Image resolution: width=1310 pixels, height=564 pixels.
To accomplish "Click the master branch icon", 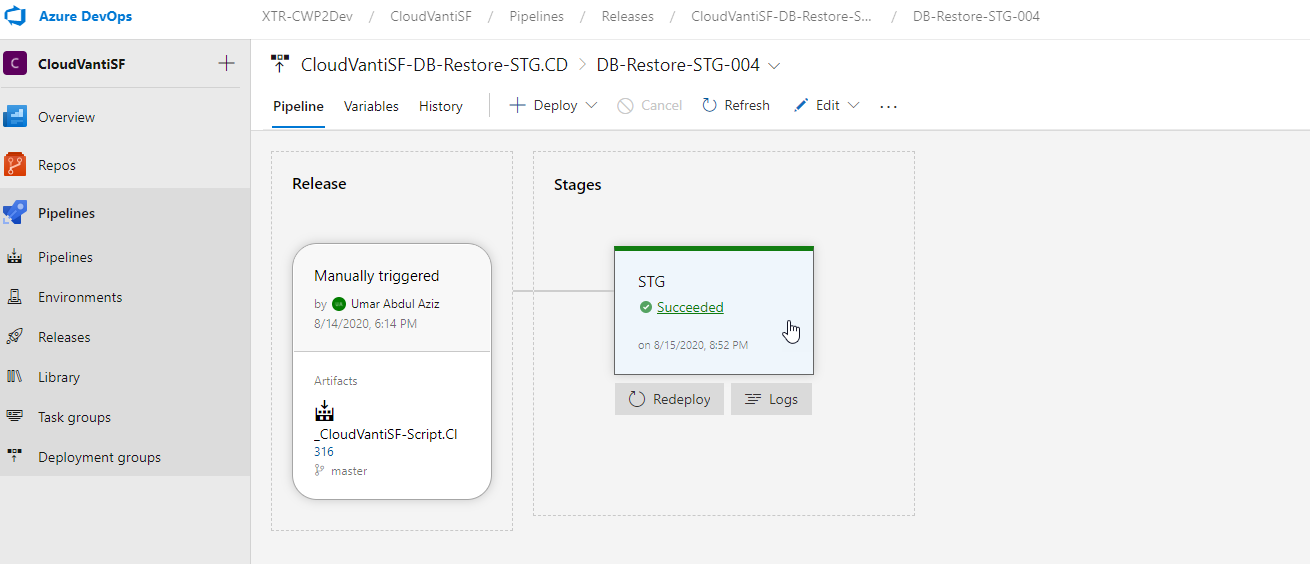I will click(x=320, y=471).
